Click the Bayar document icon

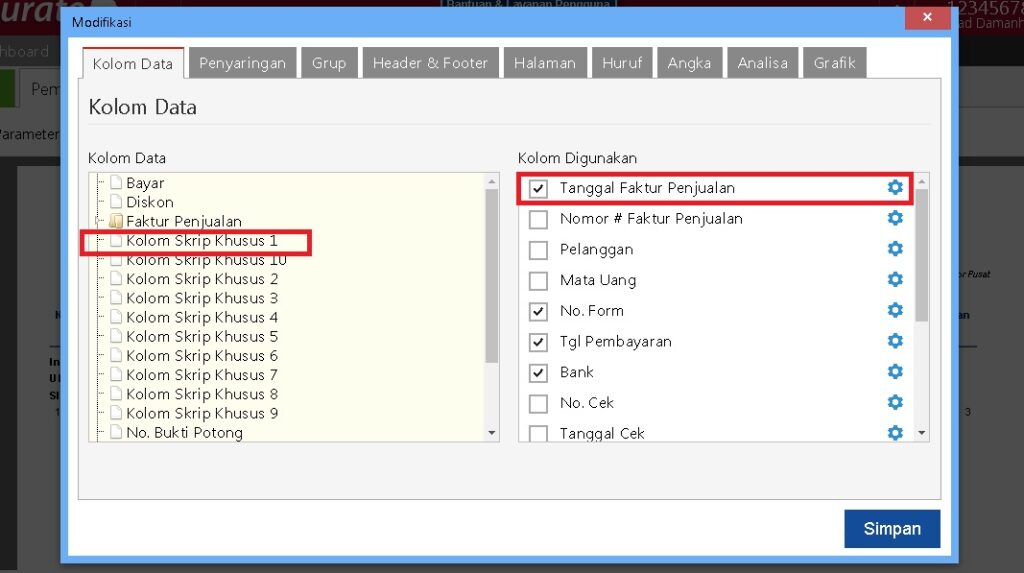(116, 182)
